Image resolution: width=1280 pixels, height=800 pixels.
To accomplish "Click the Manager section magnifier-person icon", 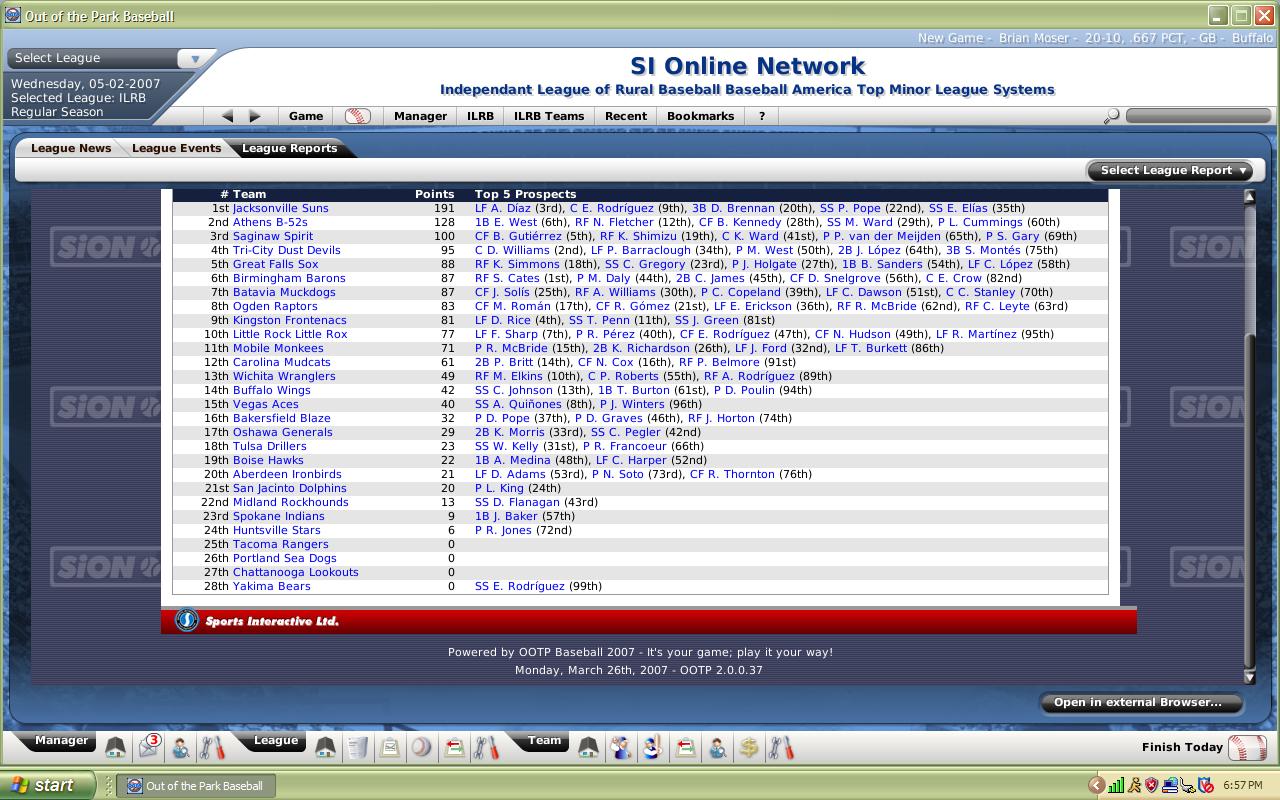I will click(181, 747).
